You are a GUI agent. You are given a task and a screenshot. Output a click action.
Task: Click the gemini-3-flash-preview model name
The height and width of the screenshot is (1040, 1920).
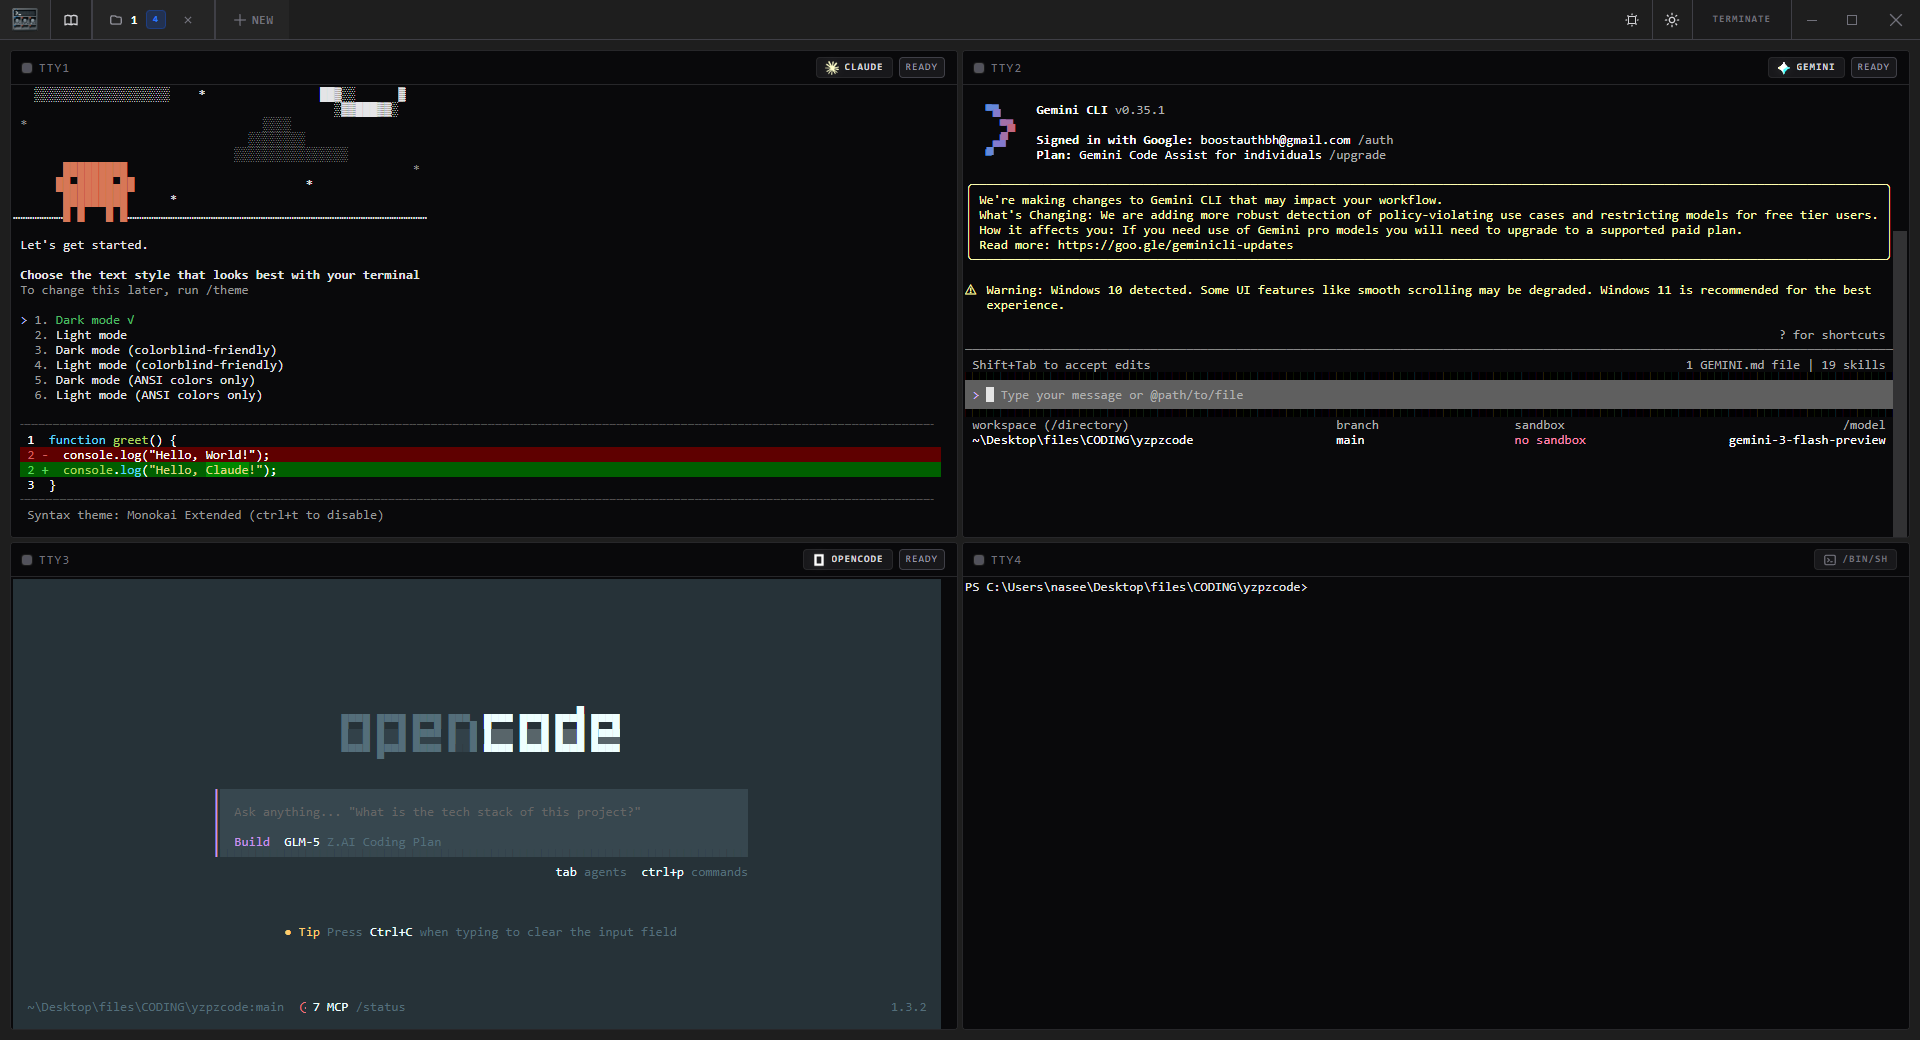[x=1807, y=440]
